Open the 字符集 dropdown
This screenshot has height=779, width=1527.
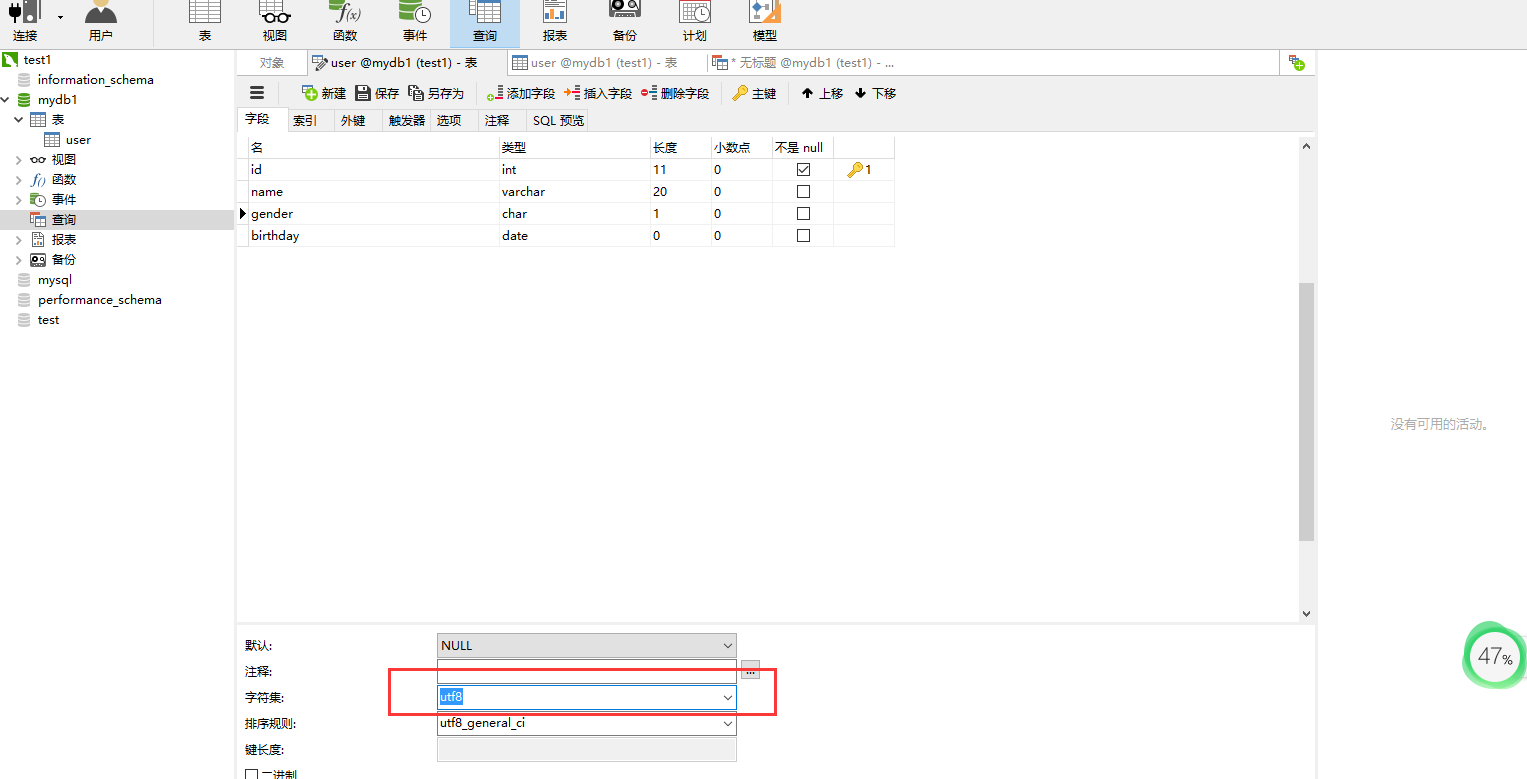coord(727,697)
